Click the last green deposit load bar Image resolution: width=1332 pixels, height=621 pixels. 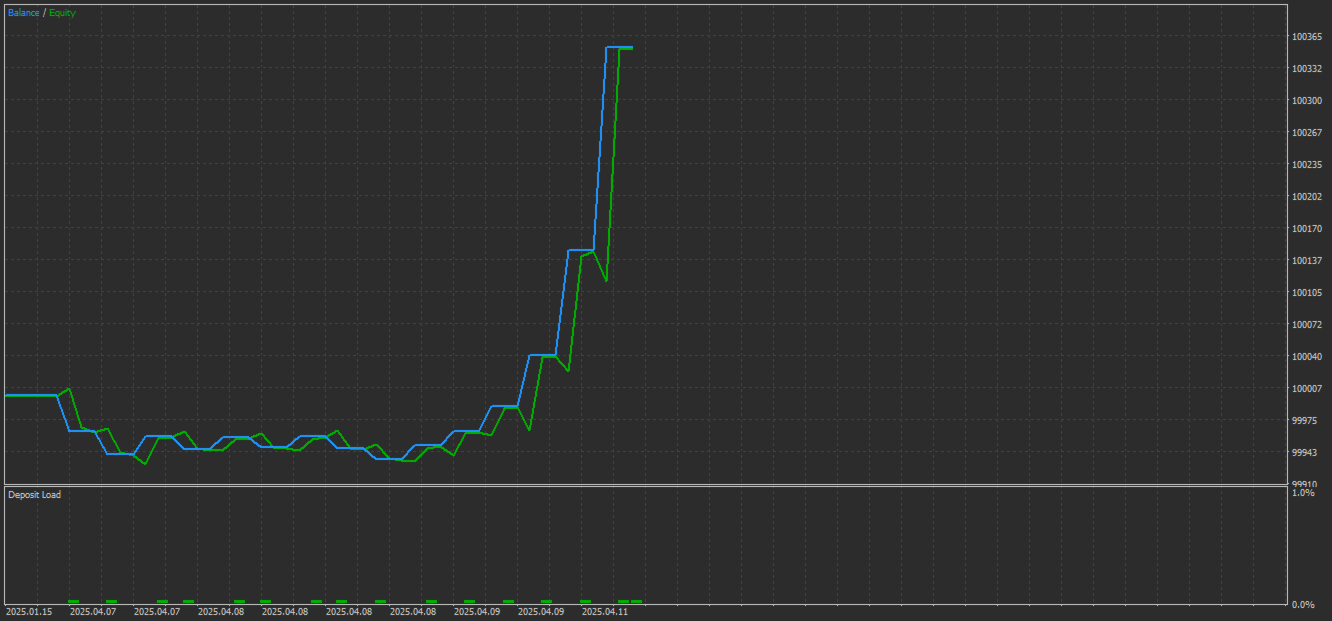point(637,601)
